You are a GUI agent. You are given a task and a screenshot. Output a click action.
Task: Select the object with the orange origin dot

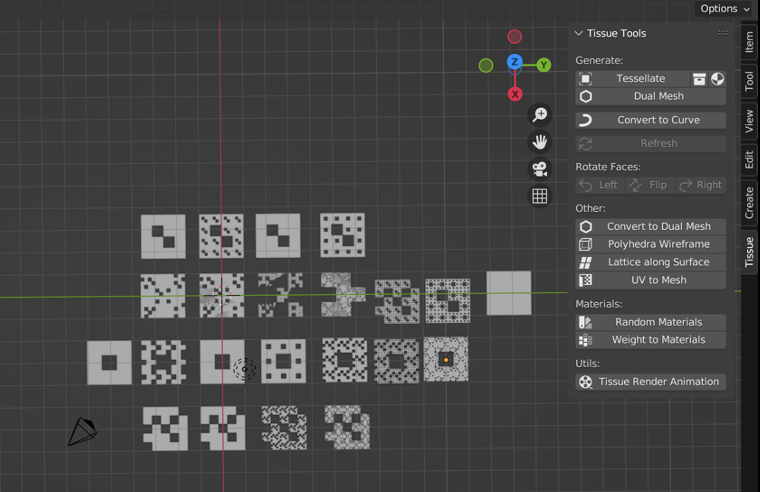point(446,359)
